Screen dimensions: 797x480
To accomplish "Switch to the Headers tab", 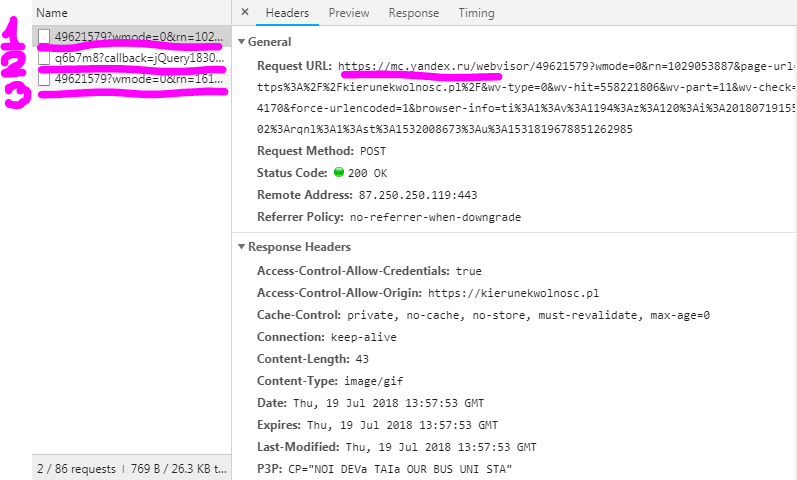I will pos(287,13).
